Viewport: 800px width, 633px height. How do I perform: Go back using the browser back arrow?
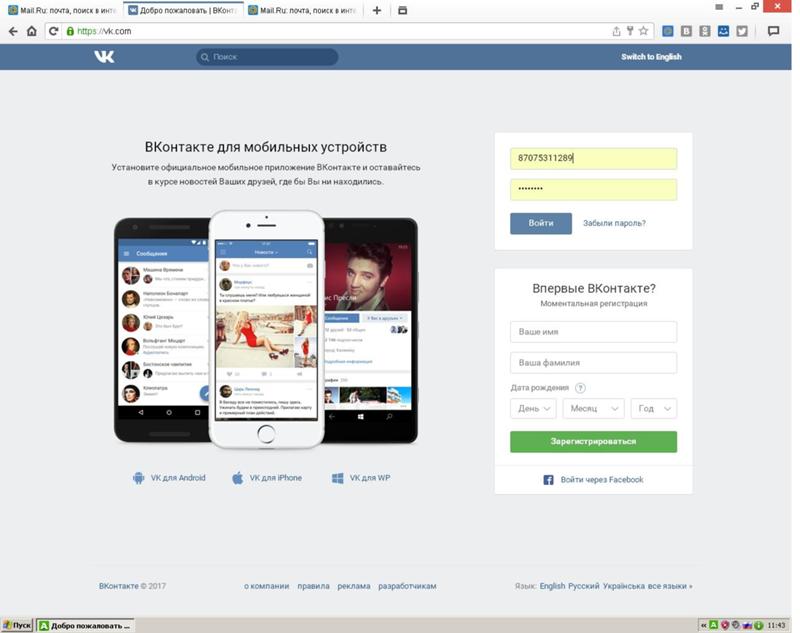click(x=13, y=31)
